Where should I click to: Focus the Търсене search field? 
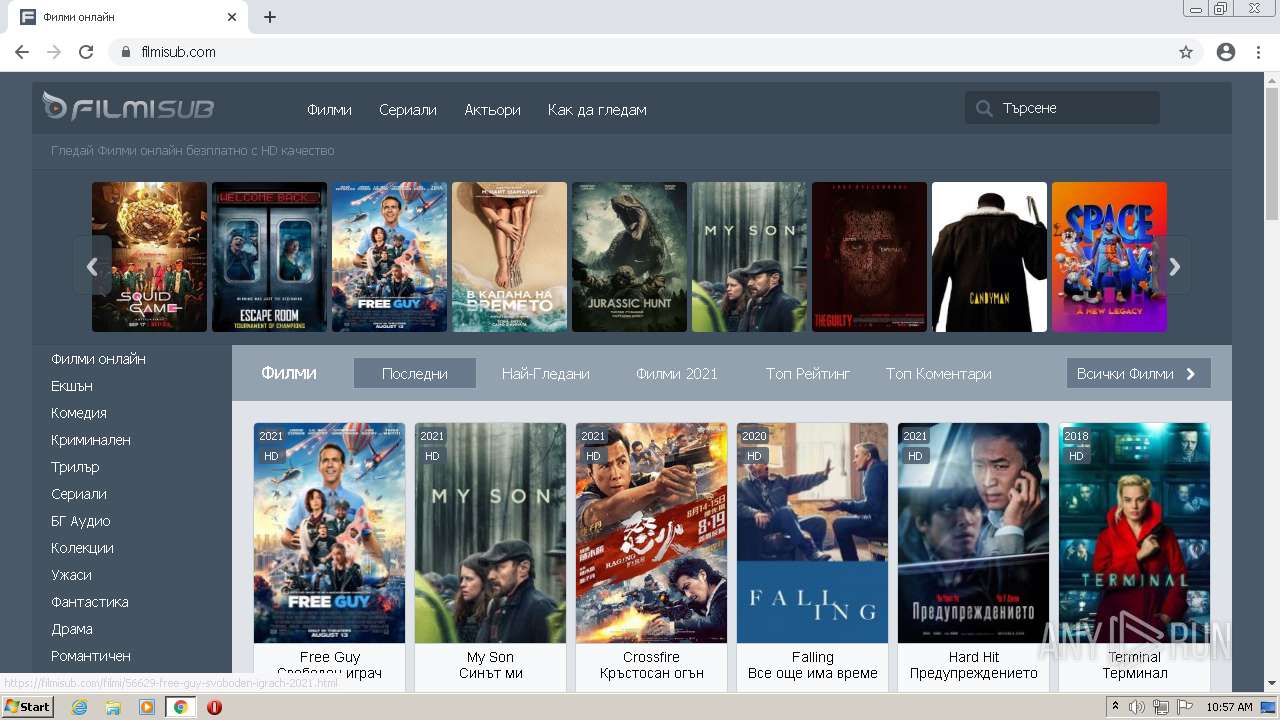click(1062, 108)
